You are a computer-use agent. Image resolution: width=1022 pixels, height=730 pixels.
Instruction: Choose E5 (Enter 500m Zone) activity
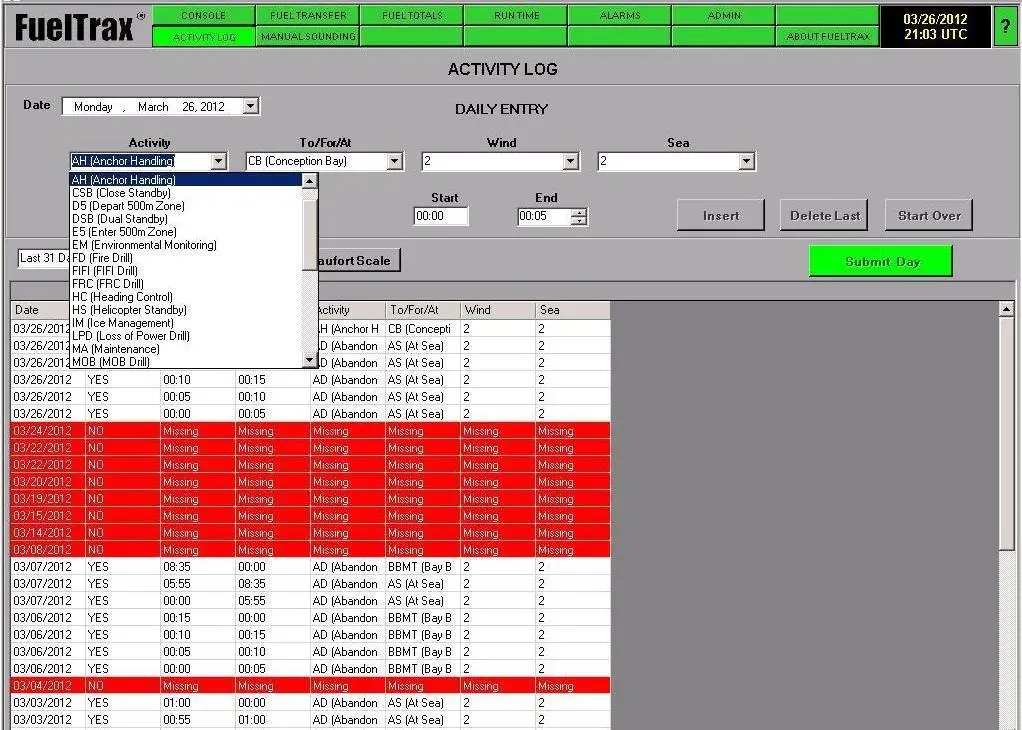pos(186,232)
